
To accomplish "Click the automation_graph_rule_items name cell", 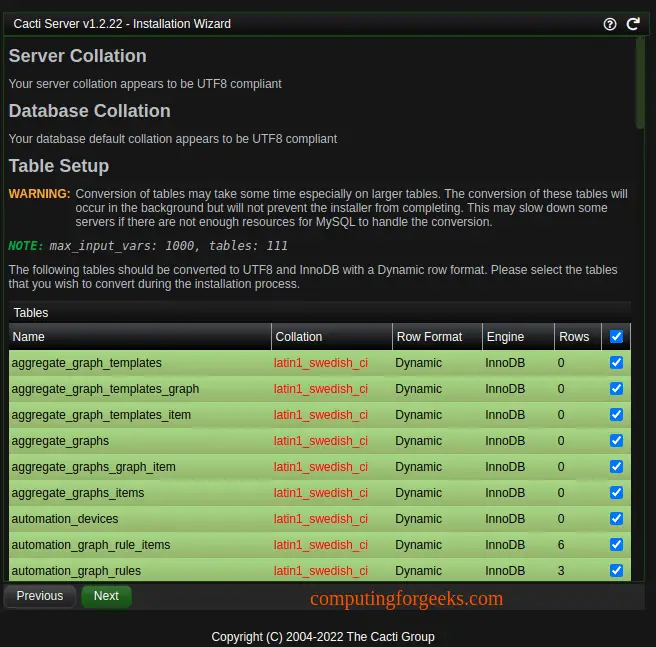I will (x=91, y=544).
